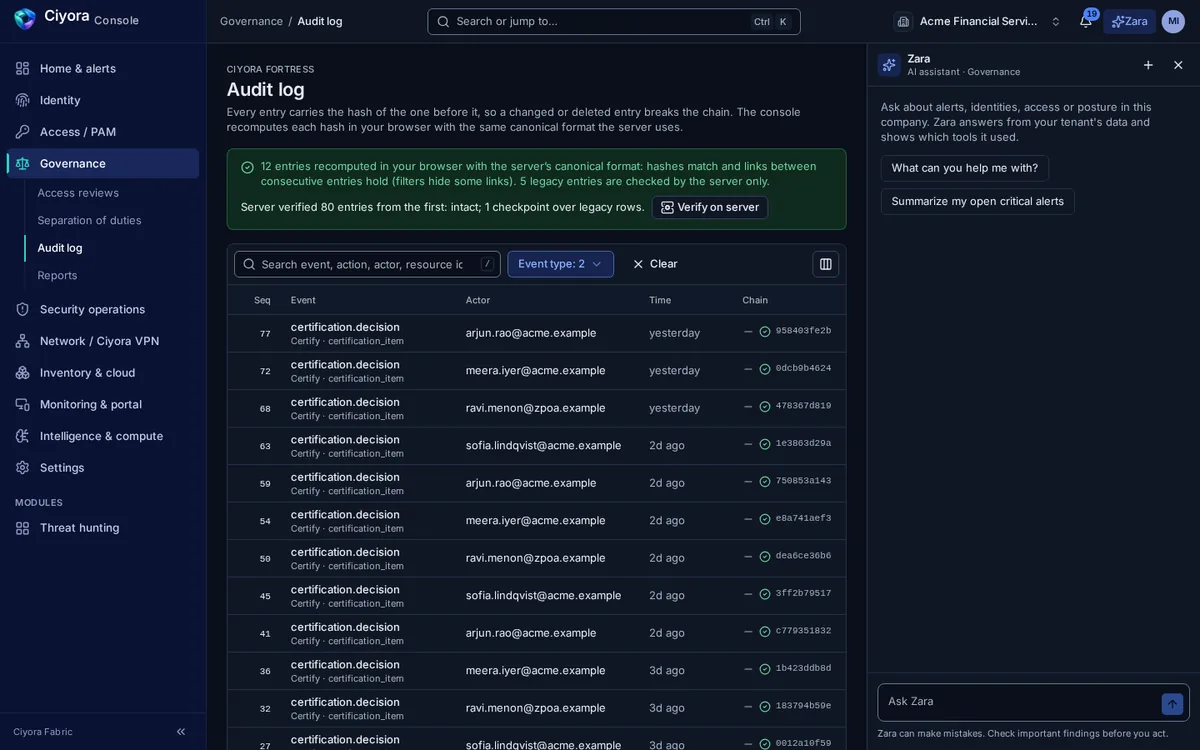The height and width of the screenshot is (750, 1200).
Task: Open the Event type: 2 filter dropdown
Action: click(560, 264)
